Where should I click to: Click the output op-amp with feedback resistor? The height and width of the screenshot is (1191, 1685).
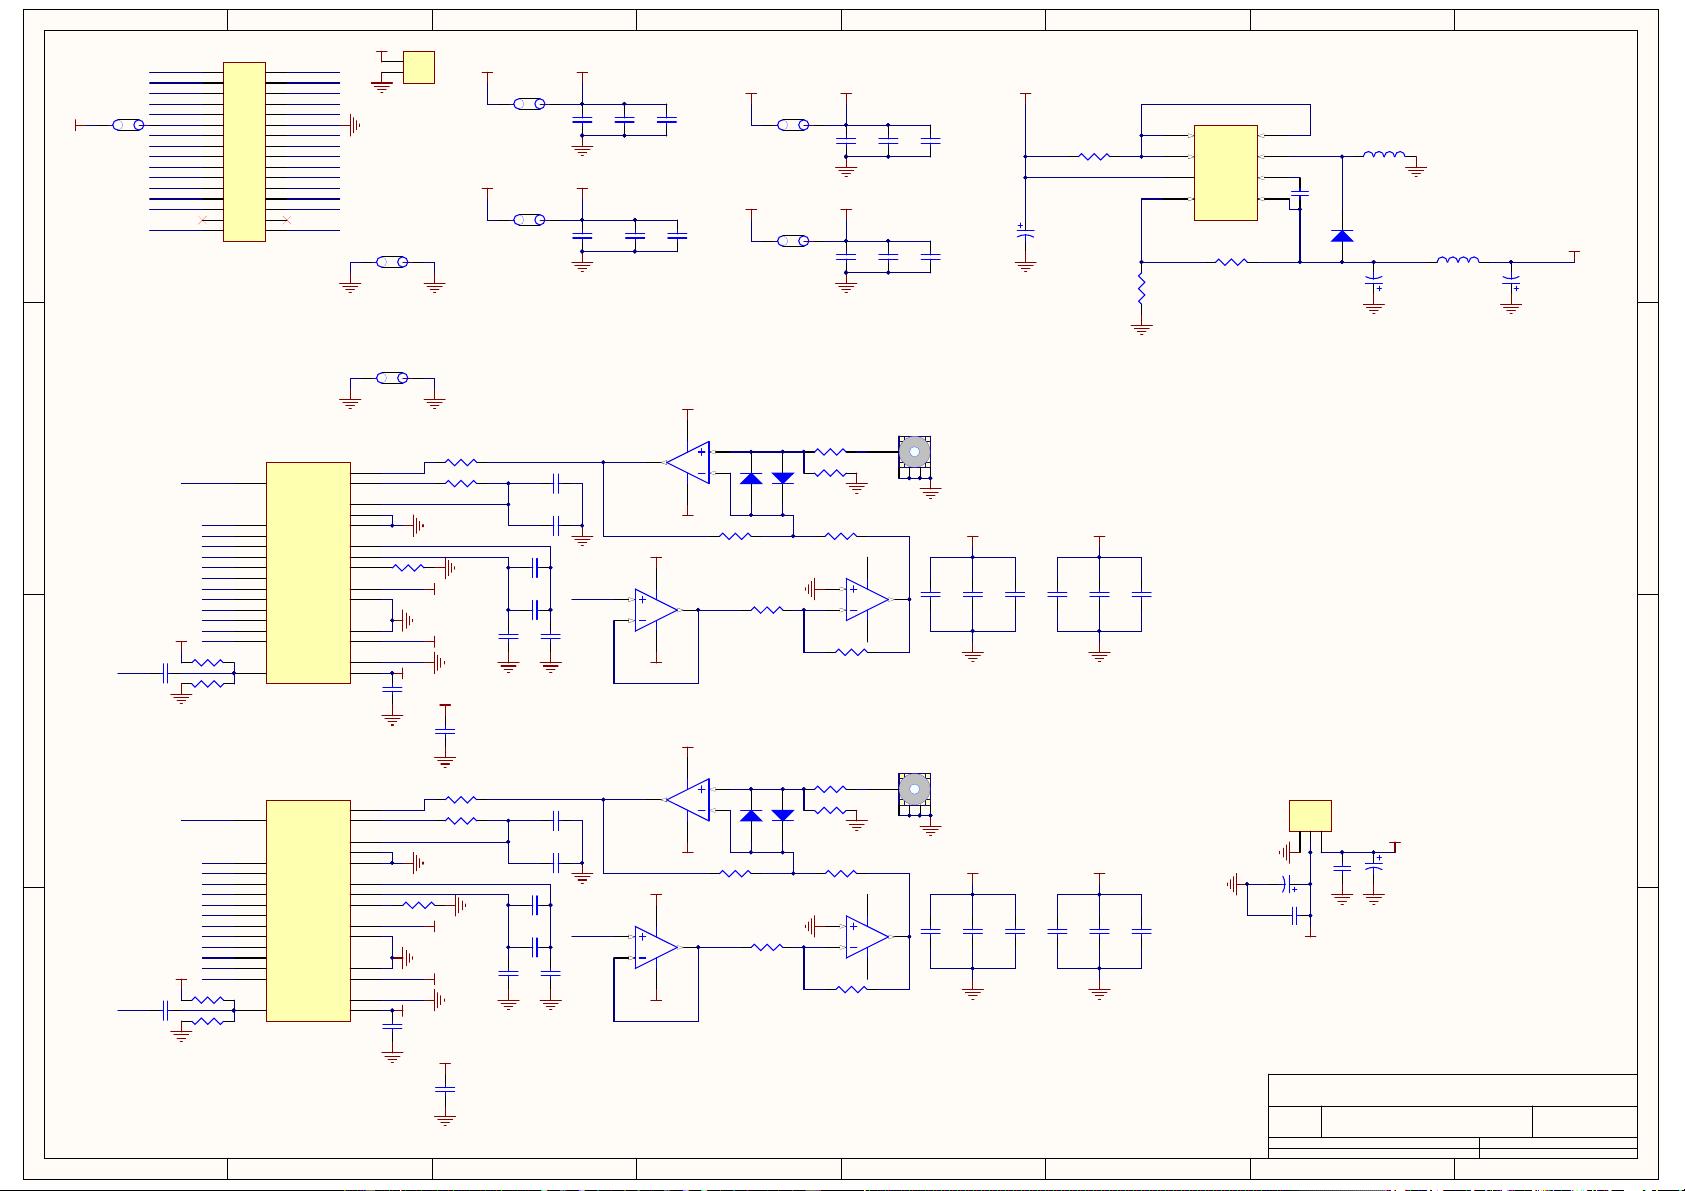(x=864, y=600)
